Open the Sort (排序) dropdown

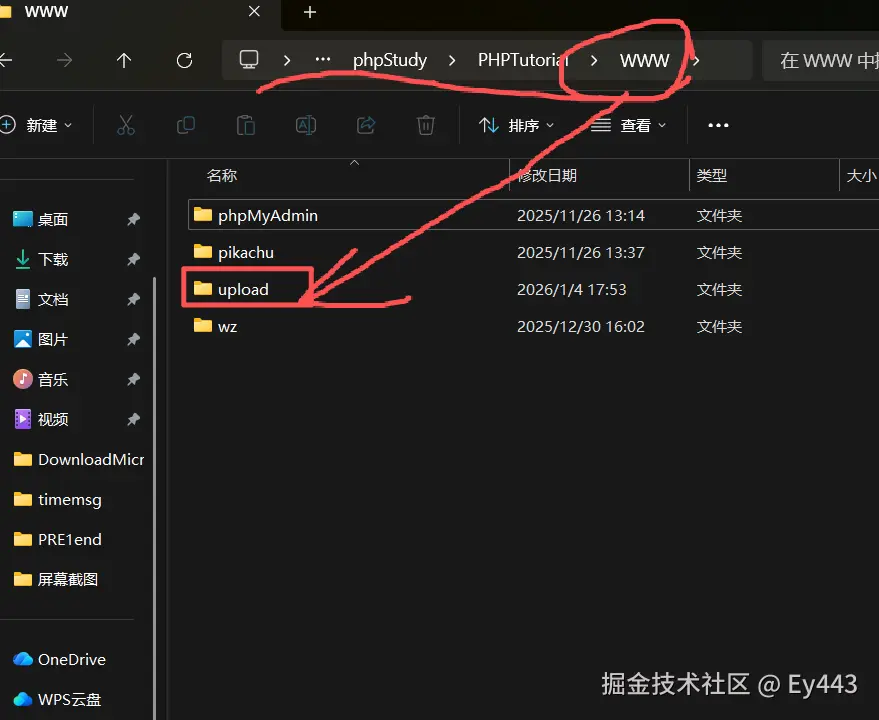tap(516, 125)
